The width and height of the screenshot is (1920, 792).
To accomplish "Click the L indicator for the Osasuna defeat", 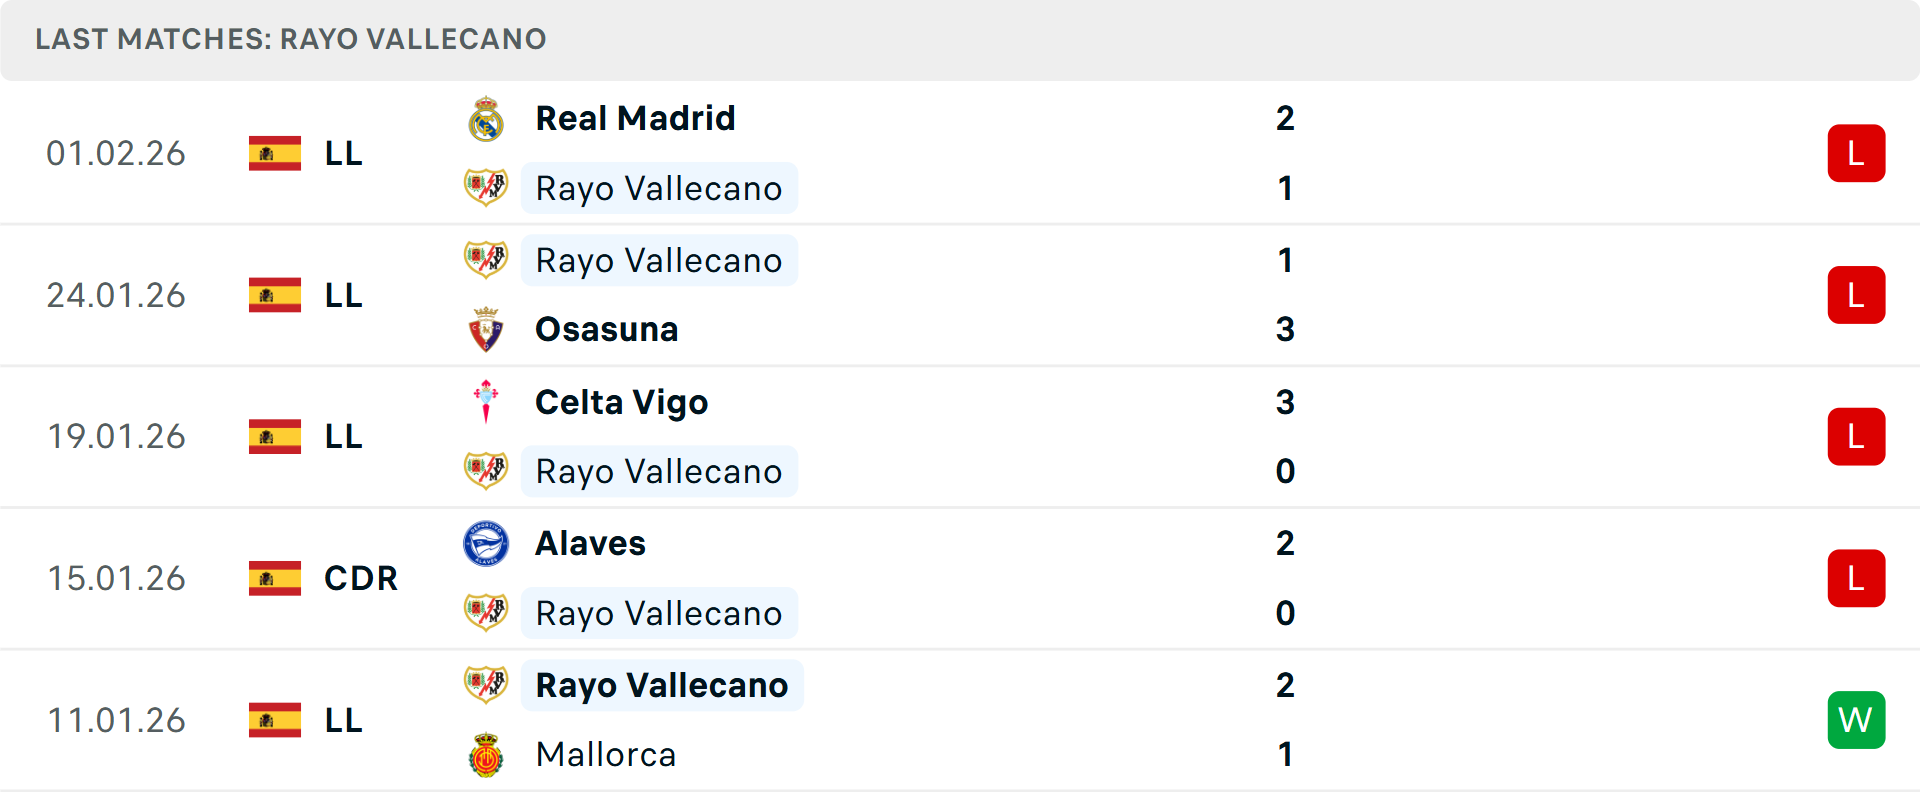I will tap(1857, 295).
